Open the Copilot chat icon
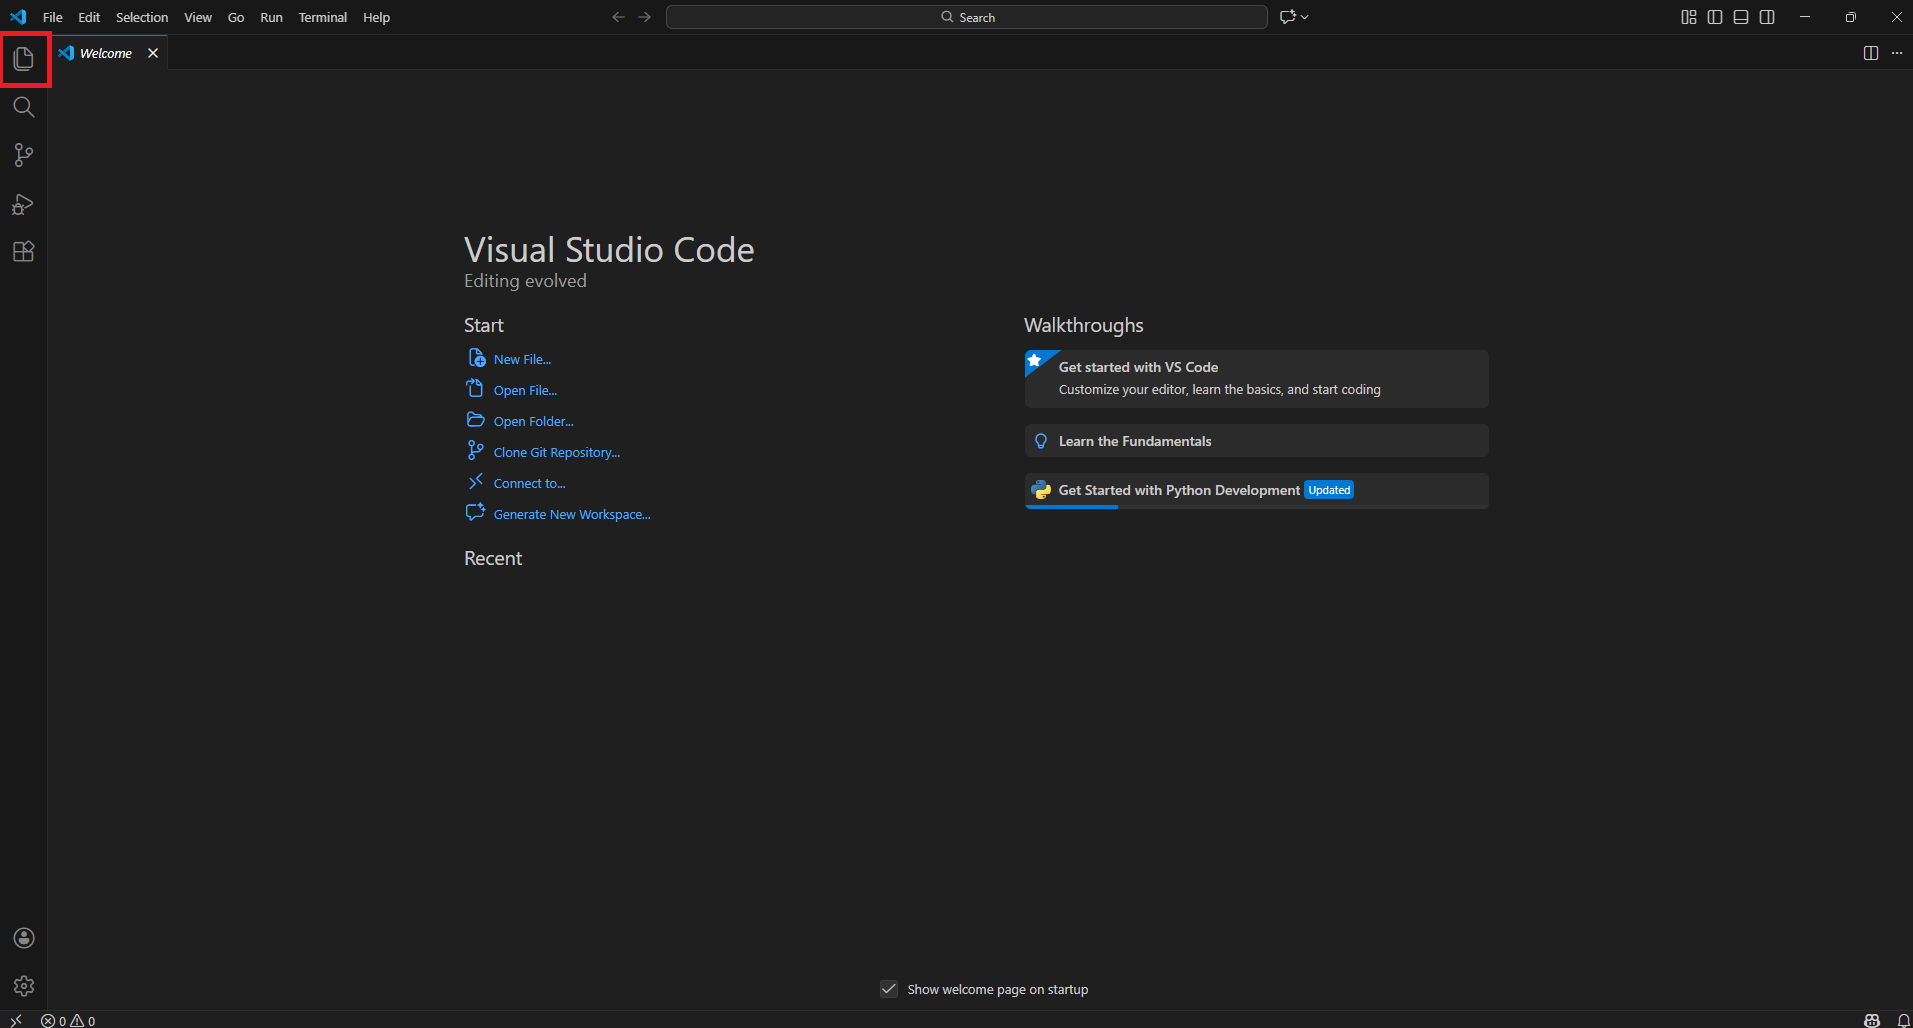Viewport: 1913px width, 1028px height. (x=1288, y=17)
